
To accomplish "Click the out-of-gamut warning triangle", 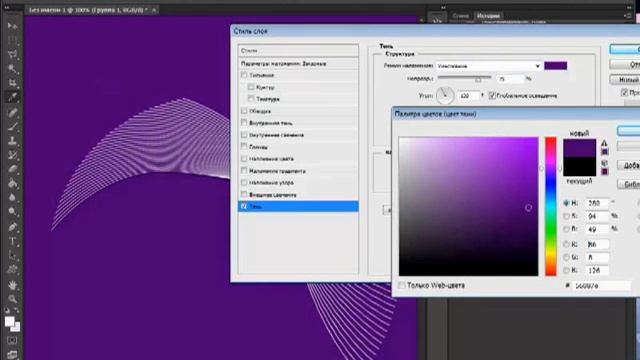I will (x=604, y=143).
